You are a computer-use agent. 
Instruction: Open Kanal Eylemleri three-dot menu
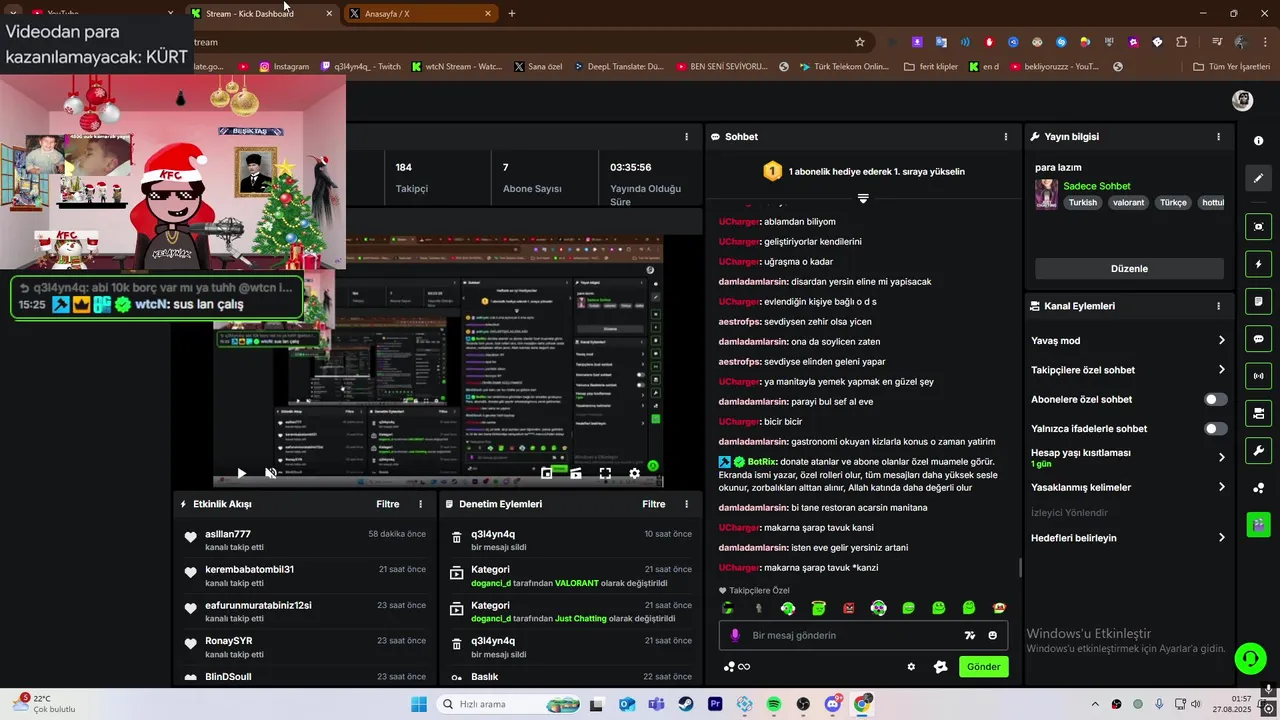(x=1218, y=306)
